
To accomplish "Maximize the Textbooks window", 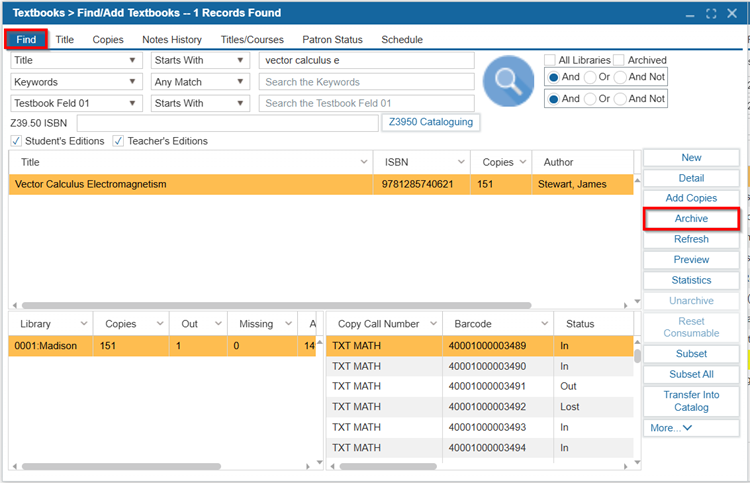I will (711, 14).
